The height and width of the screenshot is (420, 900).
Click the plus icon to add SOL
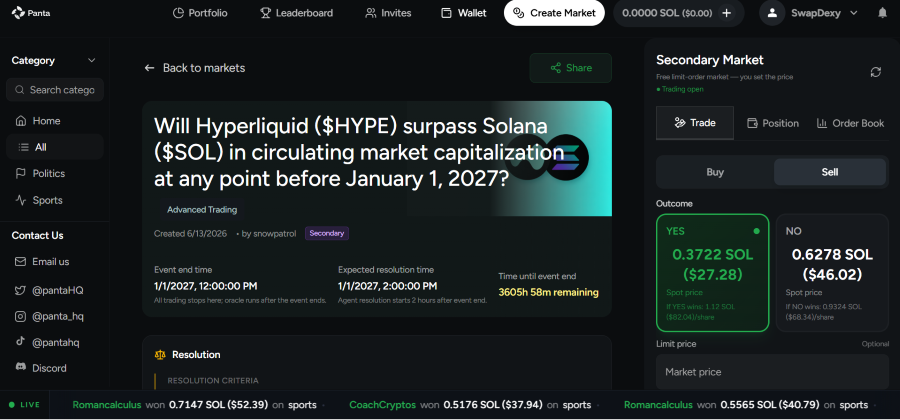tap(727, 13)
